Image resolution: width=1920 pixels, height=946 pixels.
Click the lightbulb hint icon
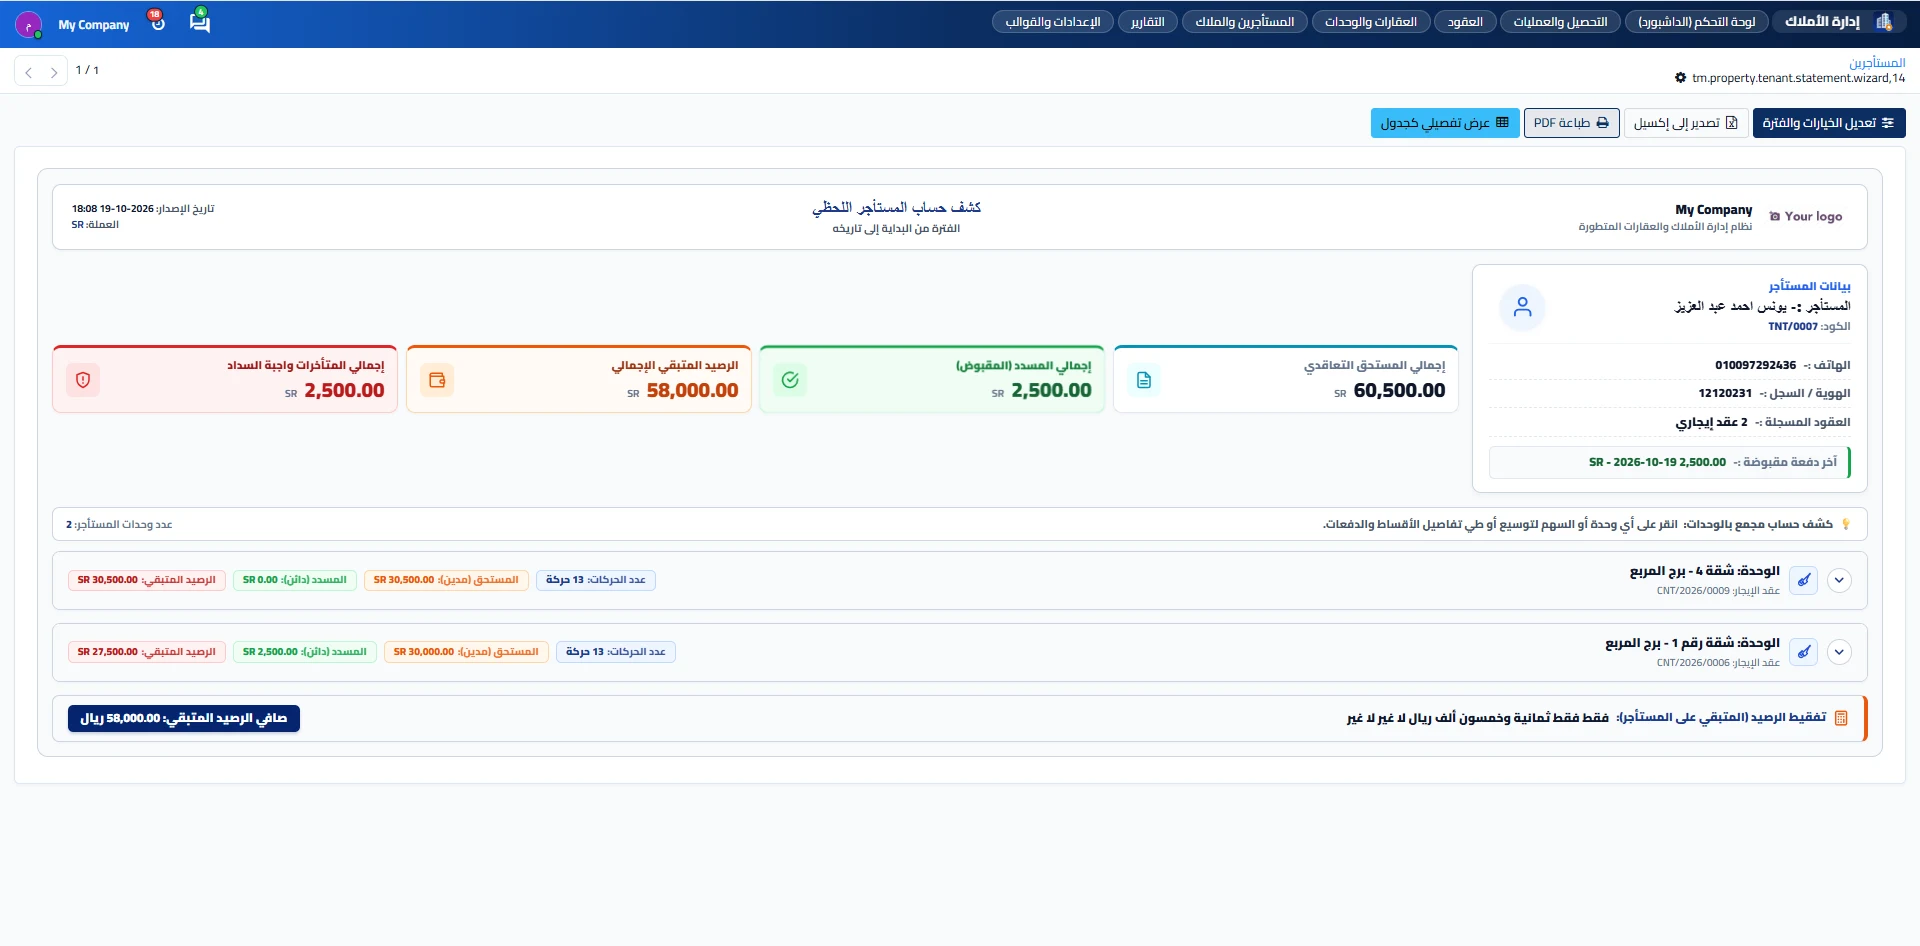(x=1846, y=524)
